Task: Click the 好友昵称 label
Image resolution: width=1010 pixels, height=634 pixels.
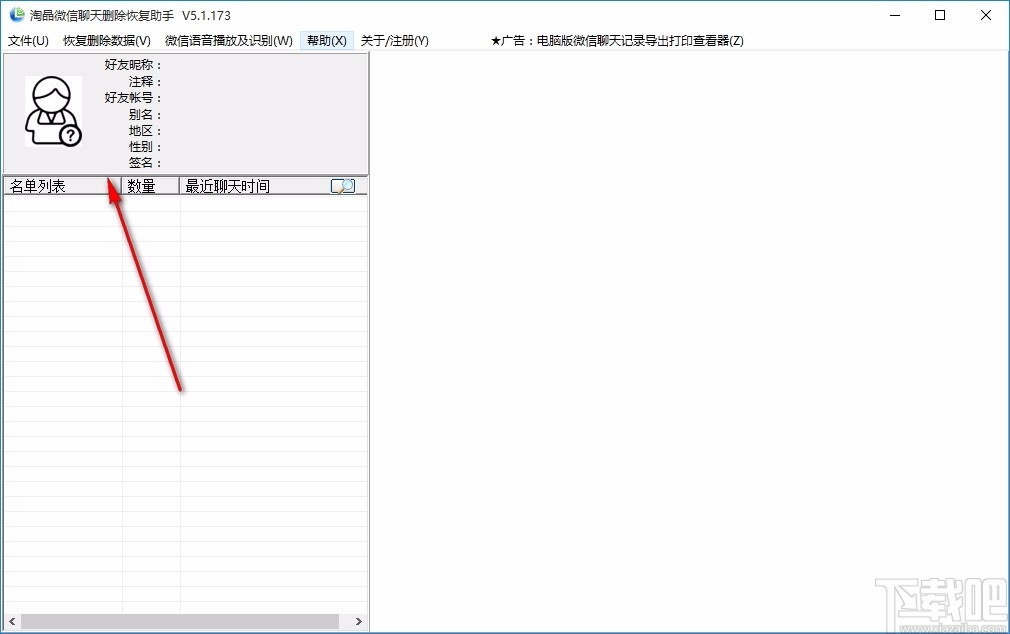Action: pyautogui.click(x=133, y=65)
